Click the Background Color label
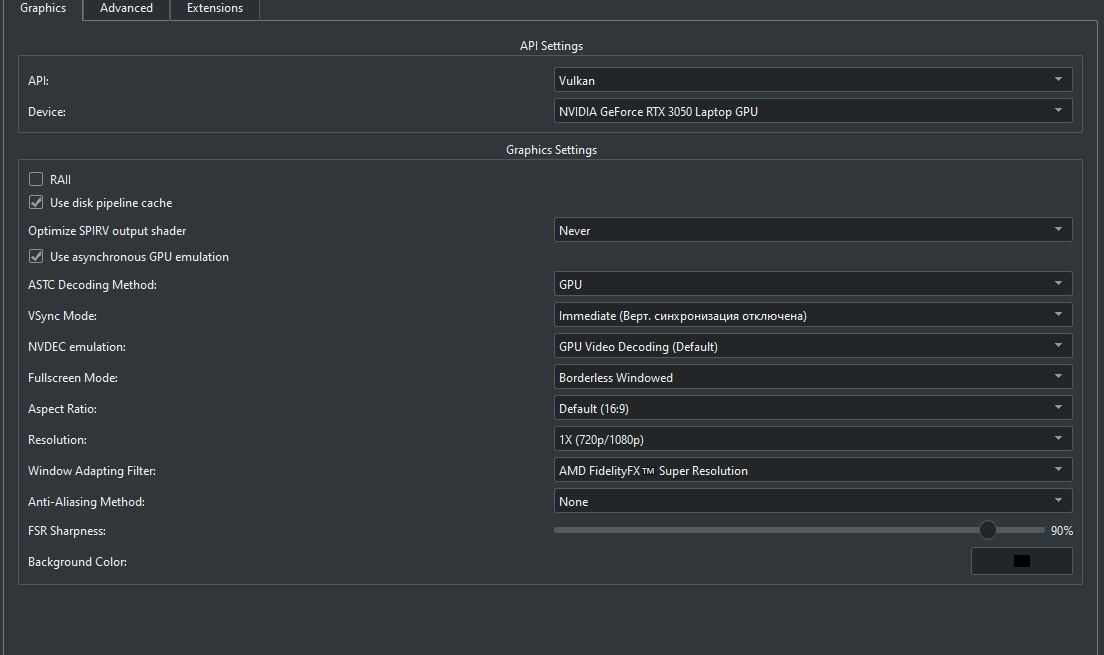The height and width of the screenshot is (655, 1104). [x=77, y=562]
